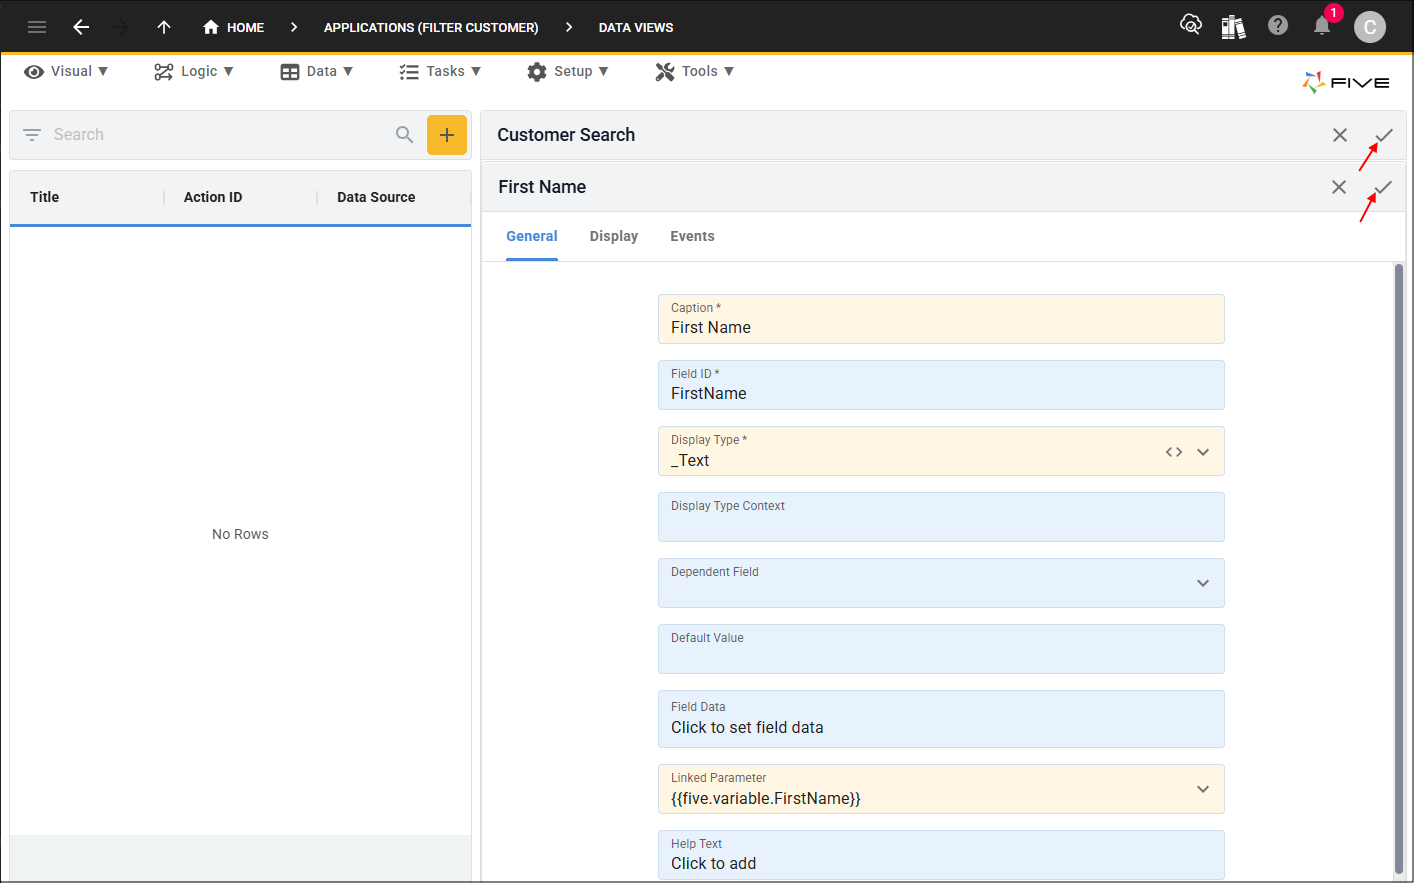The width and height of the screenshot is (1414, 883).
Task: Switch to the Display tab
Action: [x=614, y=236]
